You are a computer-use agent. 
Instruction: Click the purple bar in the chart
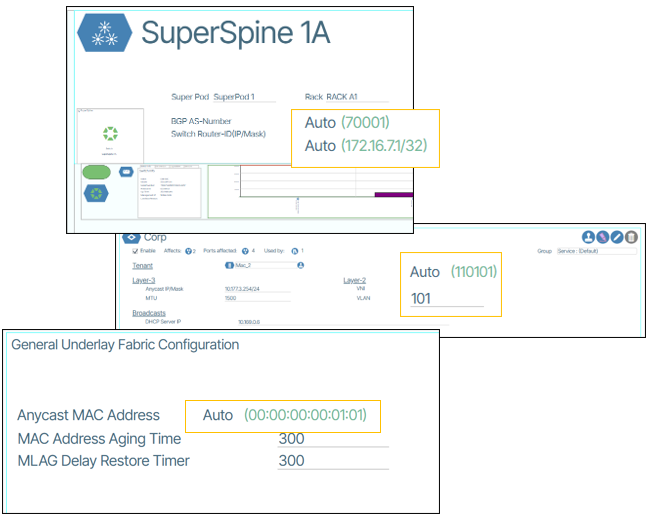pyautogui.click(x=391, y=195)
